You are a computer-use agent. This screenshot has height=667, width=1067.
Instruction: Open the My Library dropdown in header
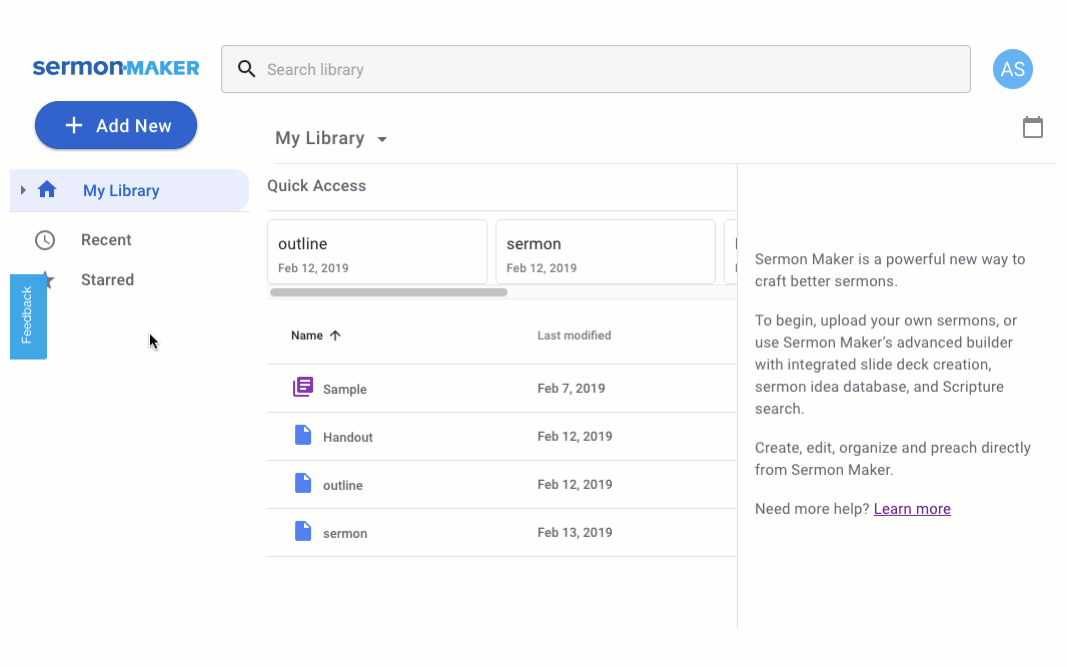[x=331, y=138]
